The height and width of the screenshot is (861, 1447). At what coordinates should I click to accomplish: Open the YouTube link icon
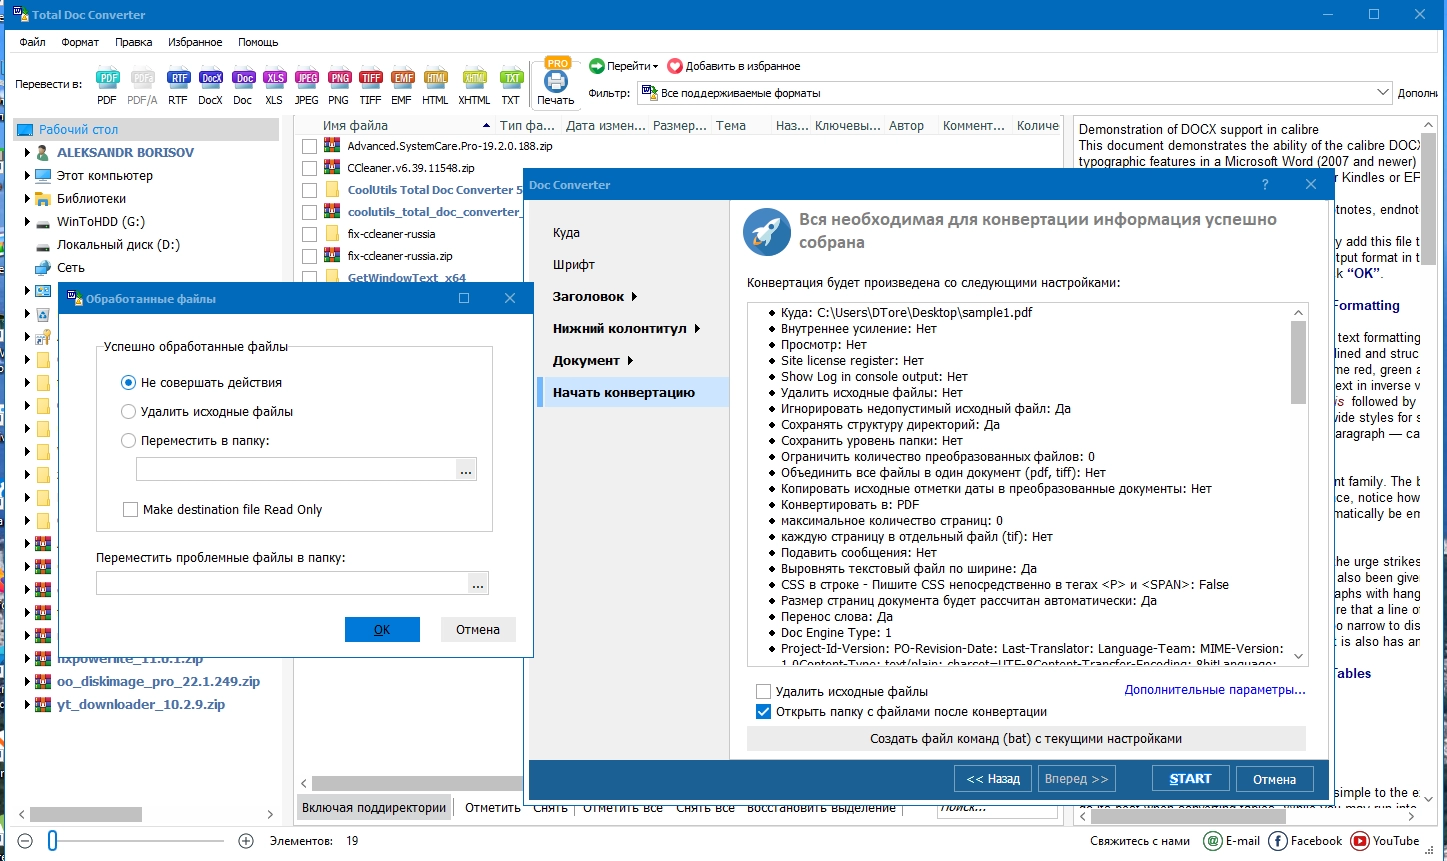point(1359,841)
